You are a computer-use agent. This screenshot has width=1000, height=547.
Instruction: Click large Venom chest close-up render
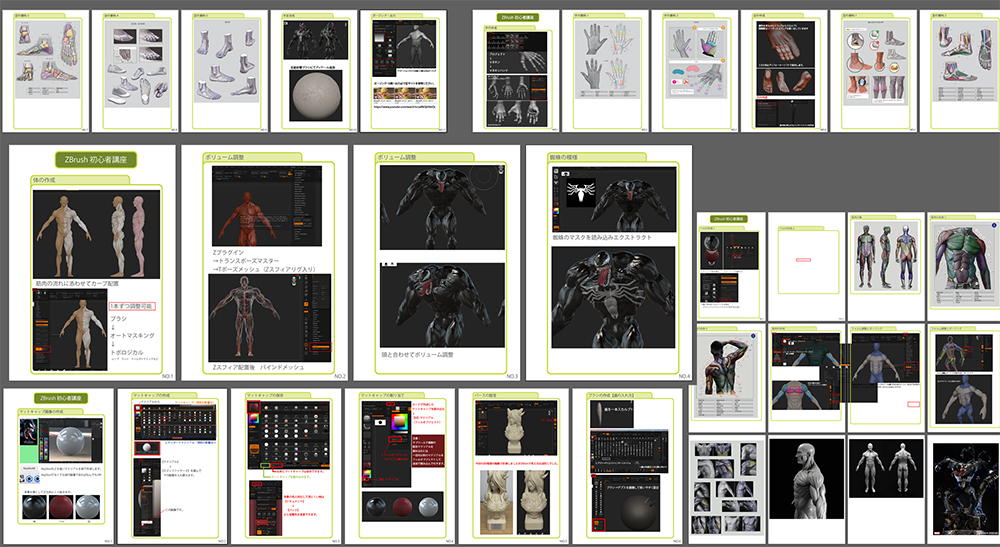[x=613, y=297]
